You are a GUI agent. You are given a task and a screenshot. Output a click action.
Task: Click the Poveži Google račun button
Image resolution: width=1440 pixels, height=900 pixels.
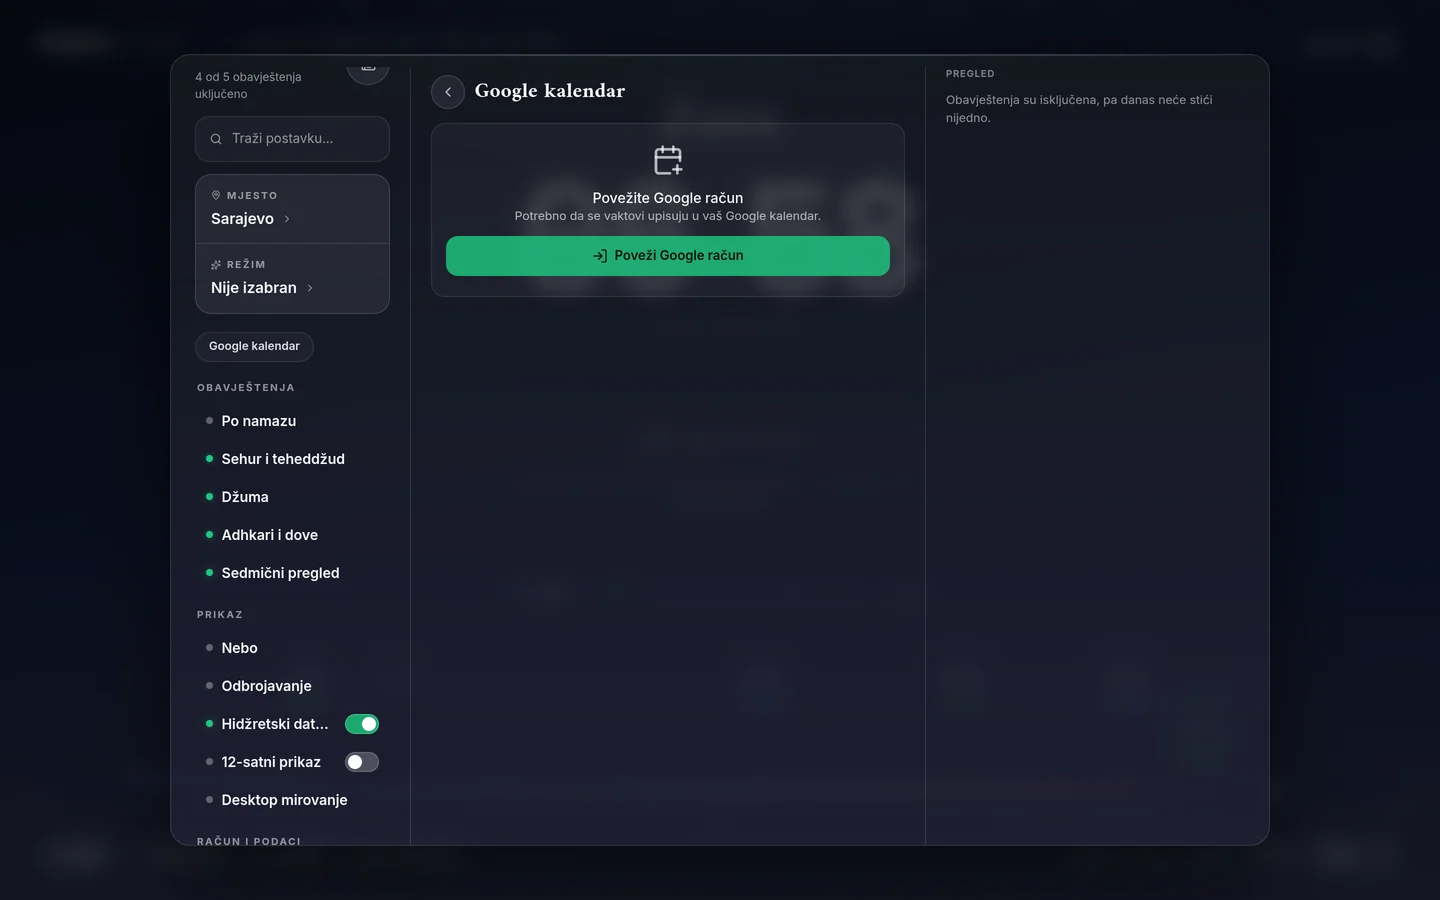tap(668, 256)
